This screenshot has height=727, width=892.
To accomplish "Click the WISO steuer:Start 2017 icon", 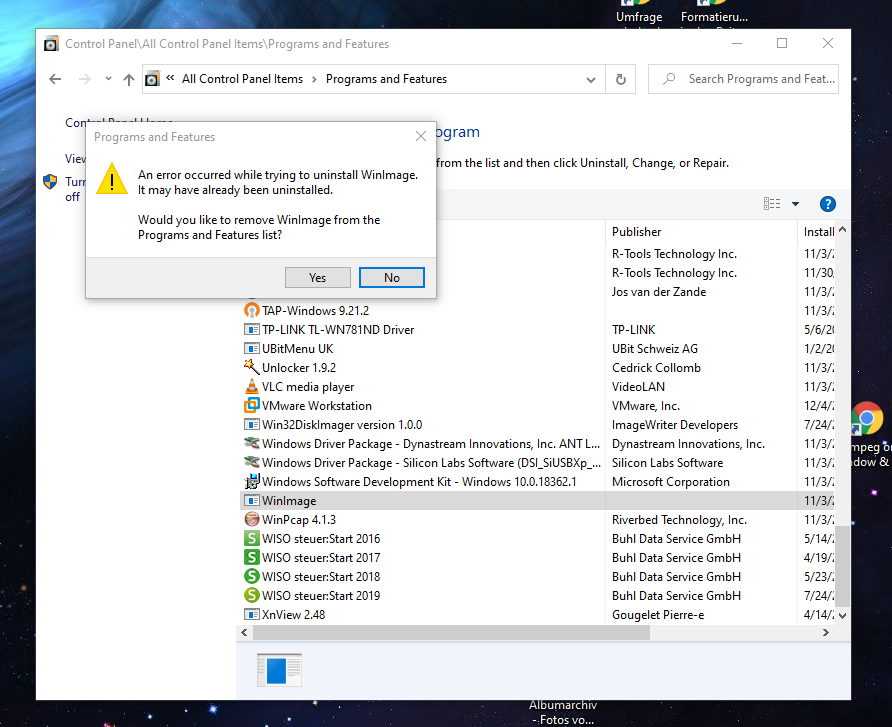I will click(x=251, y=557).
